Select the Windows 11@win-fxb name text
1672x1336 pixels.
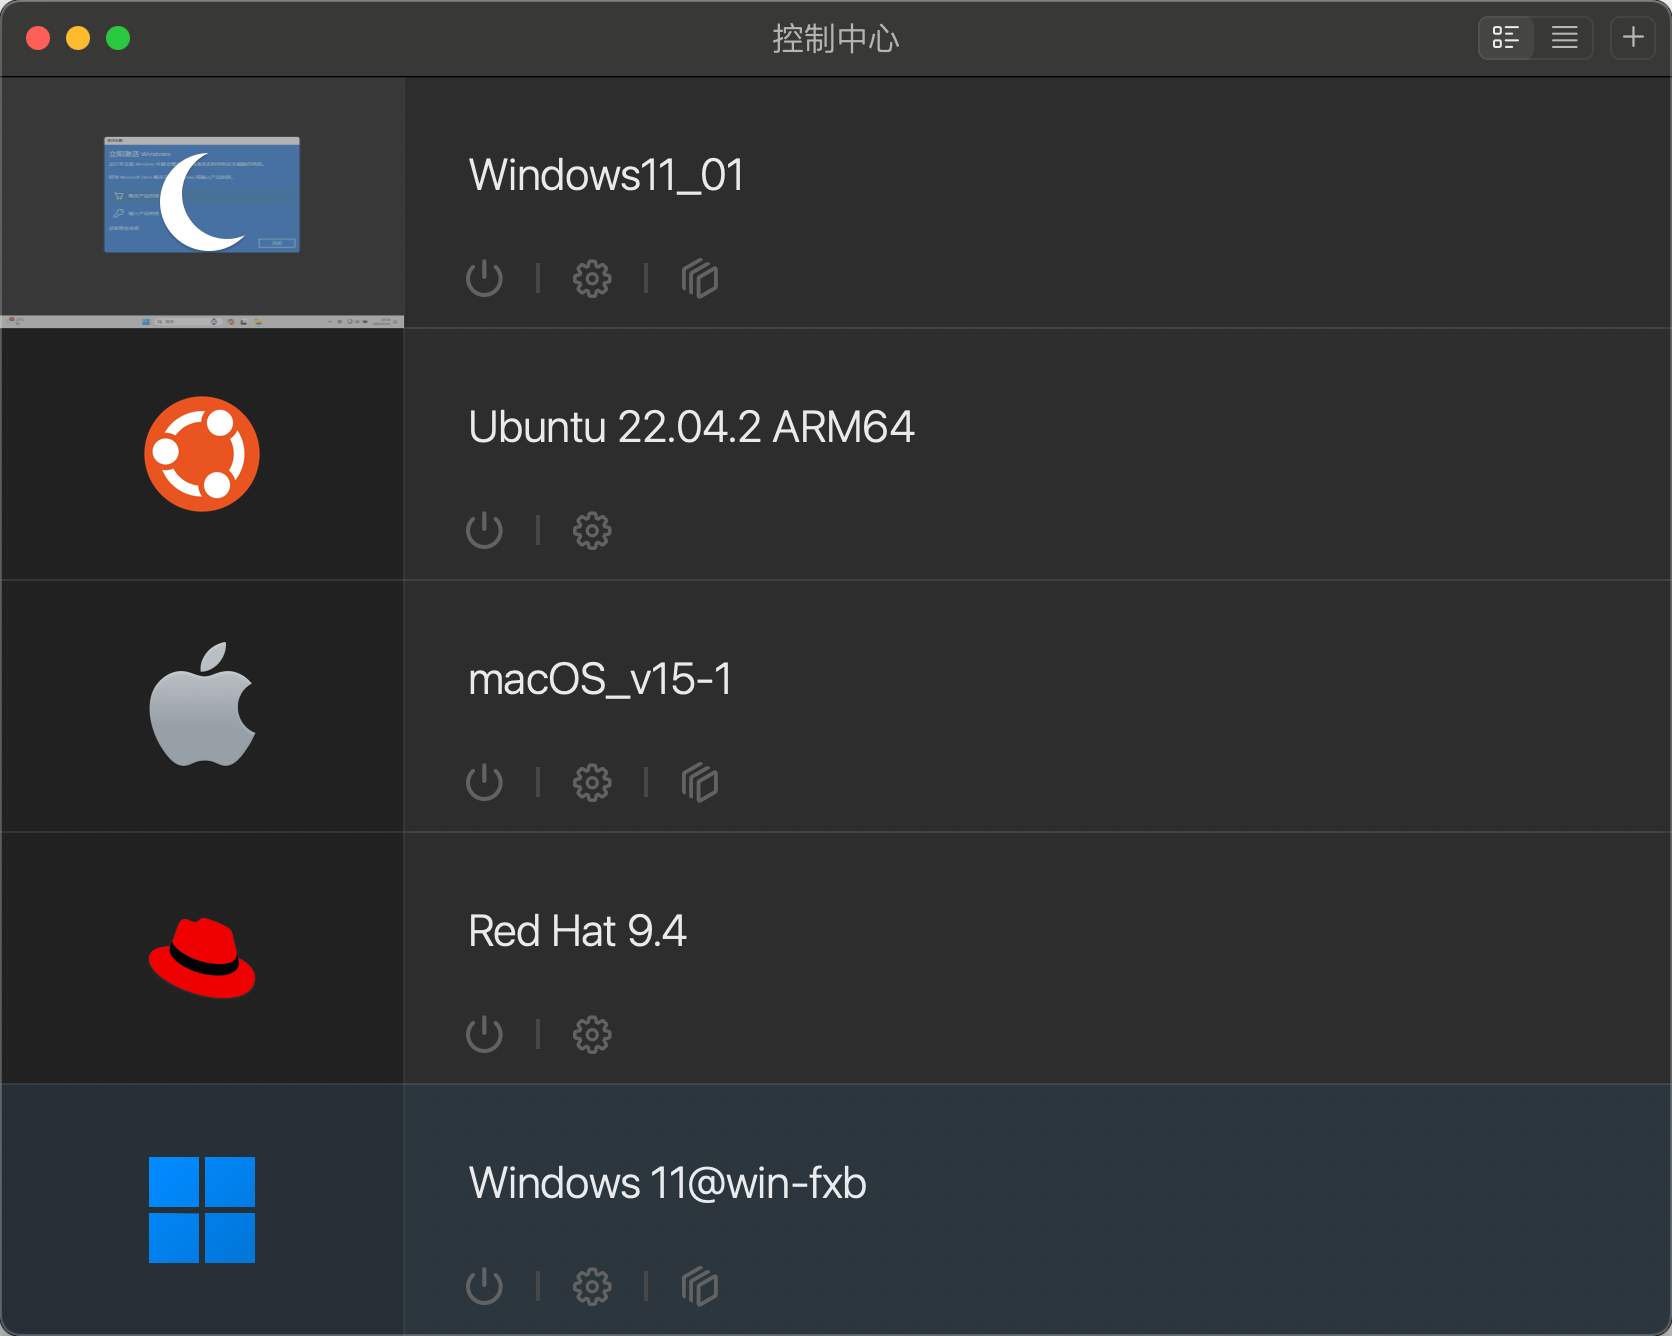(x=667, y=1183)
